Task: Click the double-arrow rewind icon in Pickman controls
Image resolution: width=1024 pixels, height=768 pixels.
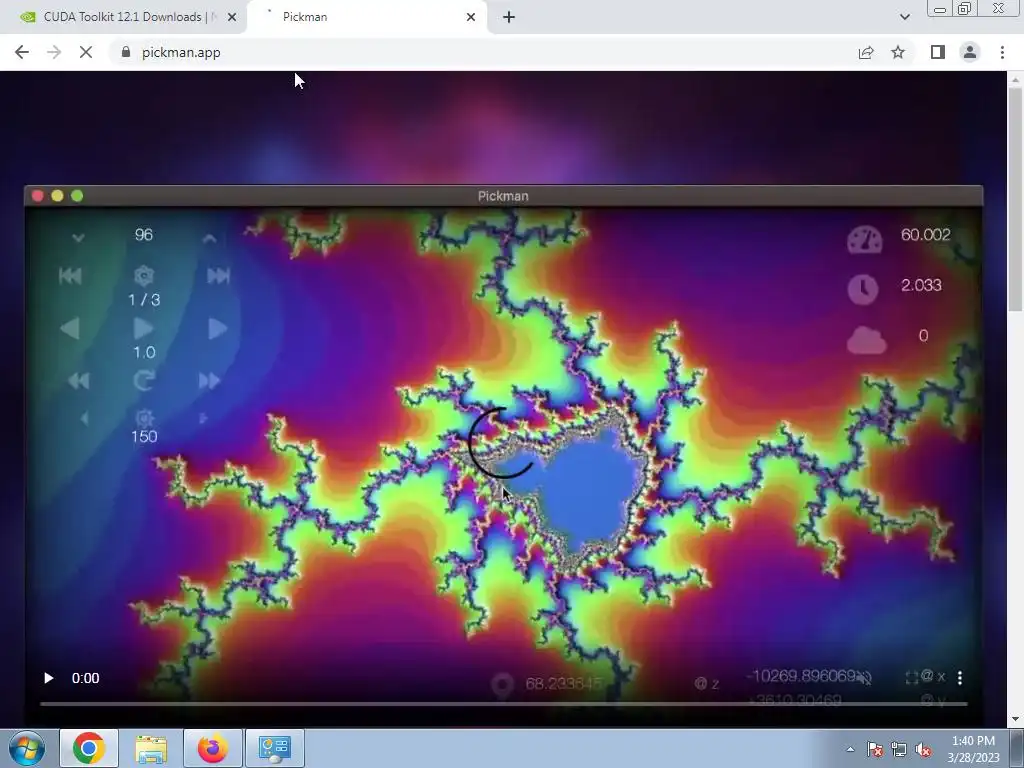Action: (78, 381)
